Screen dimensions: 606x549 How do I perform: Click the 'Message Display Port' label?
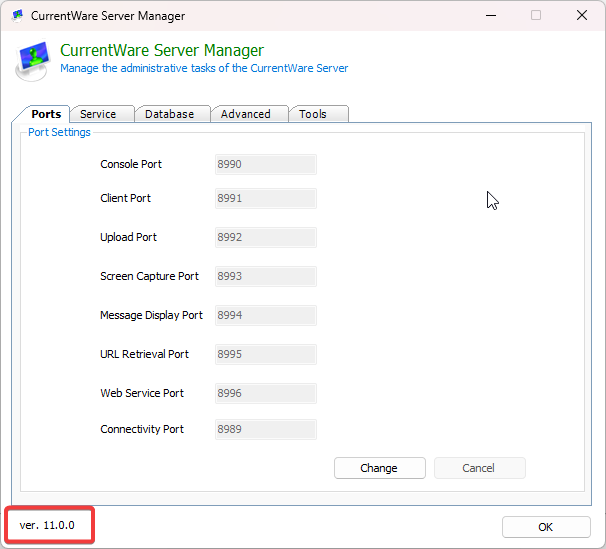152,315
